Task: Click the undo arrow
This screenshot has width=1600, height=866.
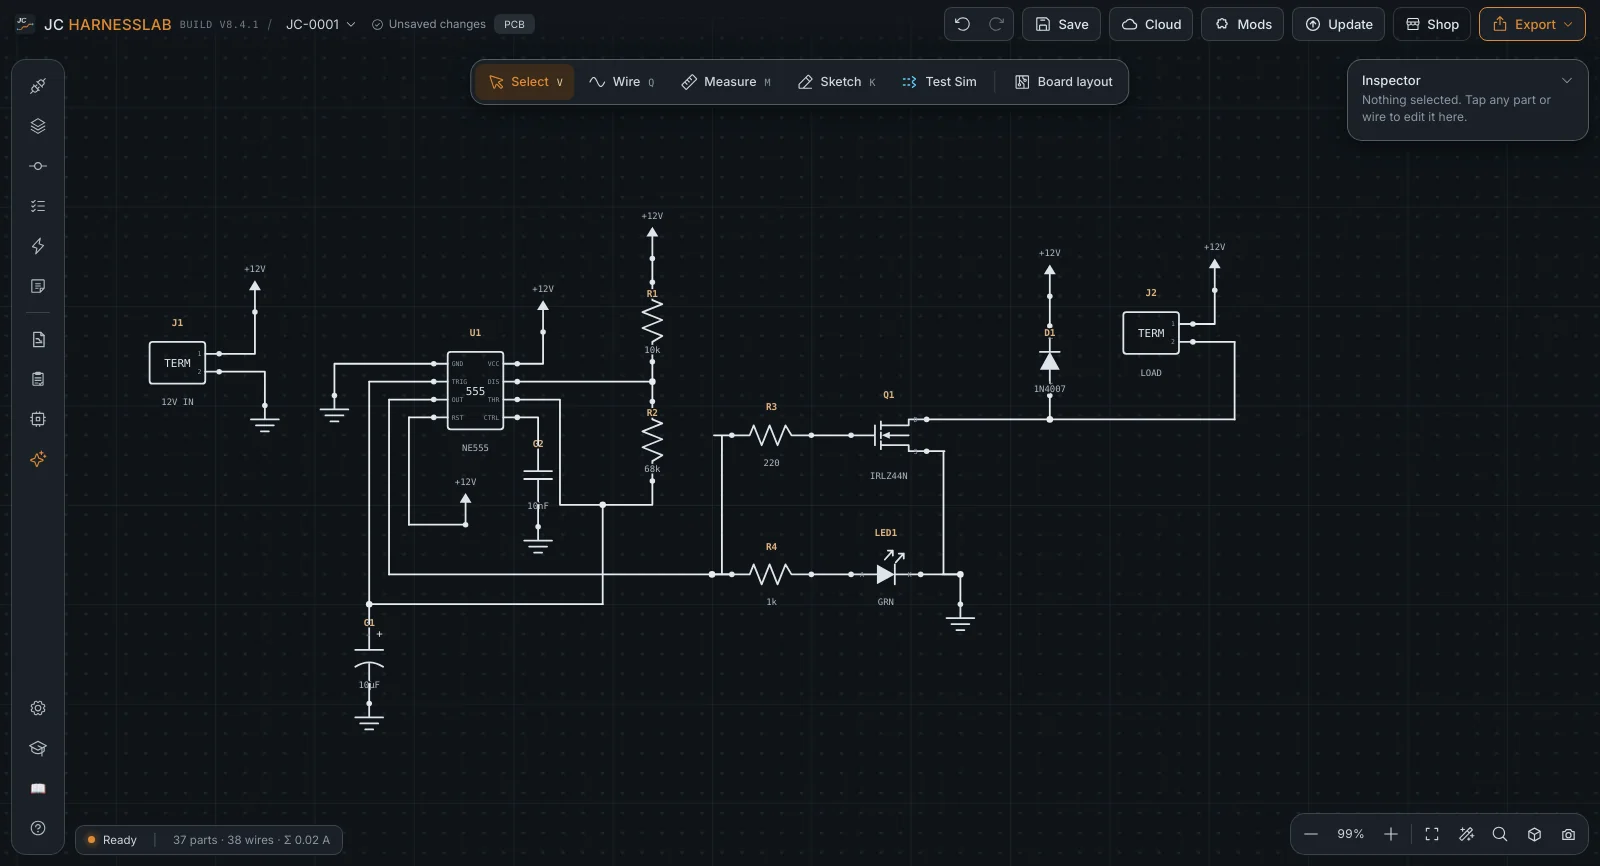Action: click(x=962, y=24)
